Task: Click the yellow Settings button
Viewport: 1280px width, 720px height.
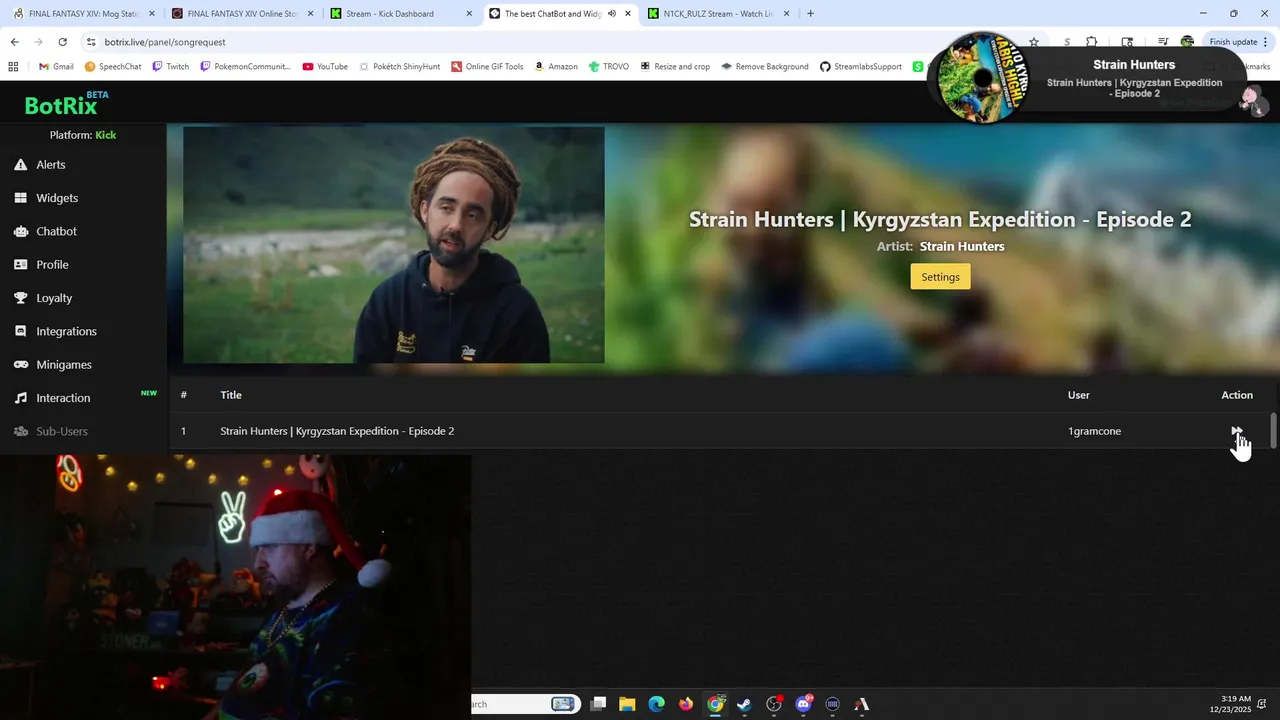Action: coord(940,277)
